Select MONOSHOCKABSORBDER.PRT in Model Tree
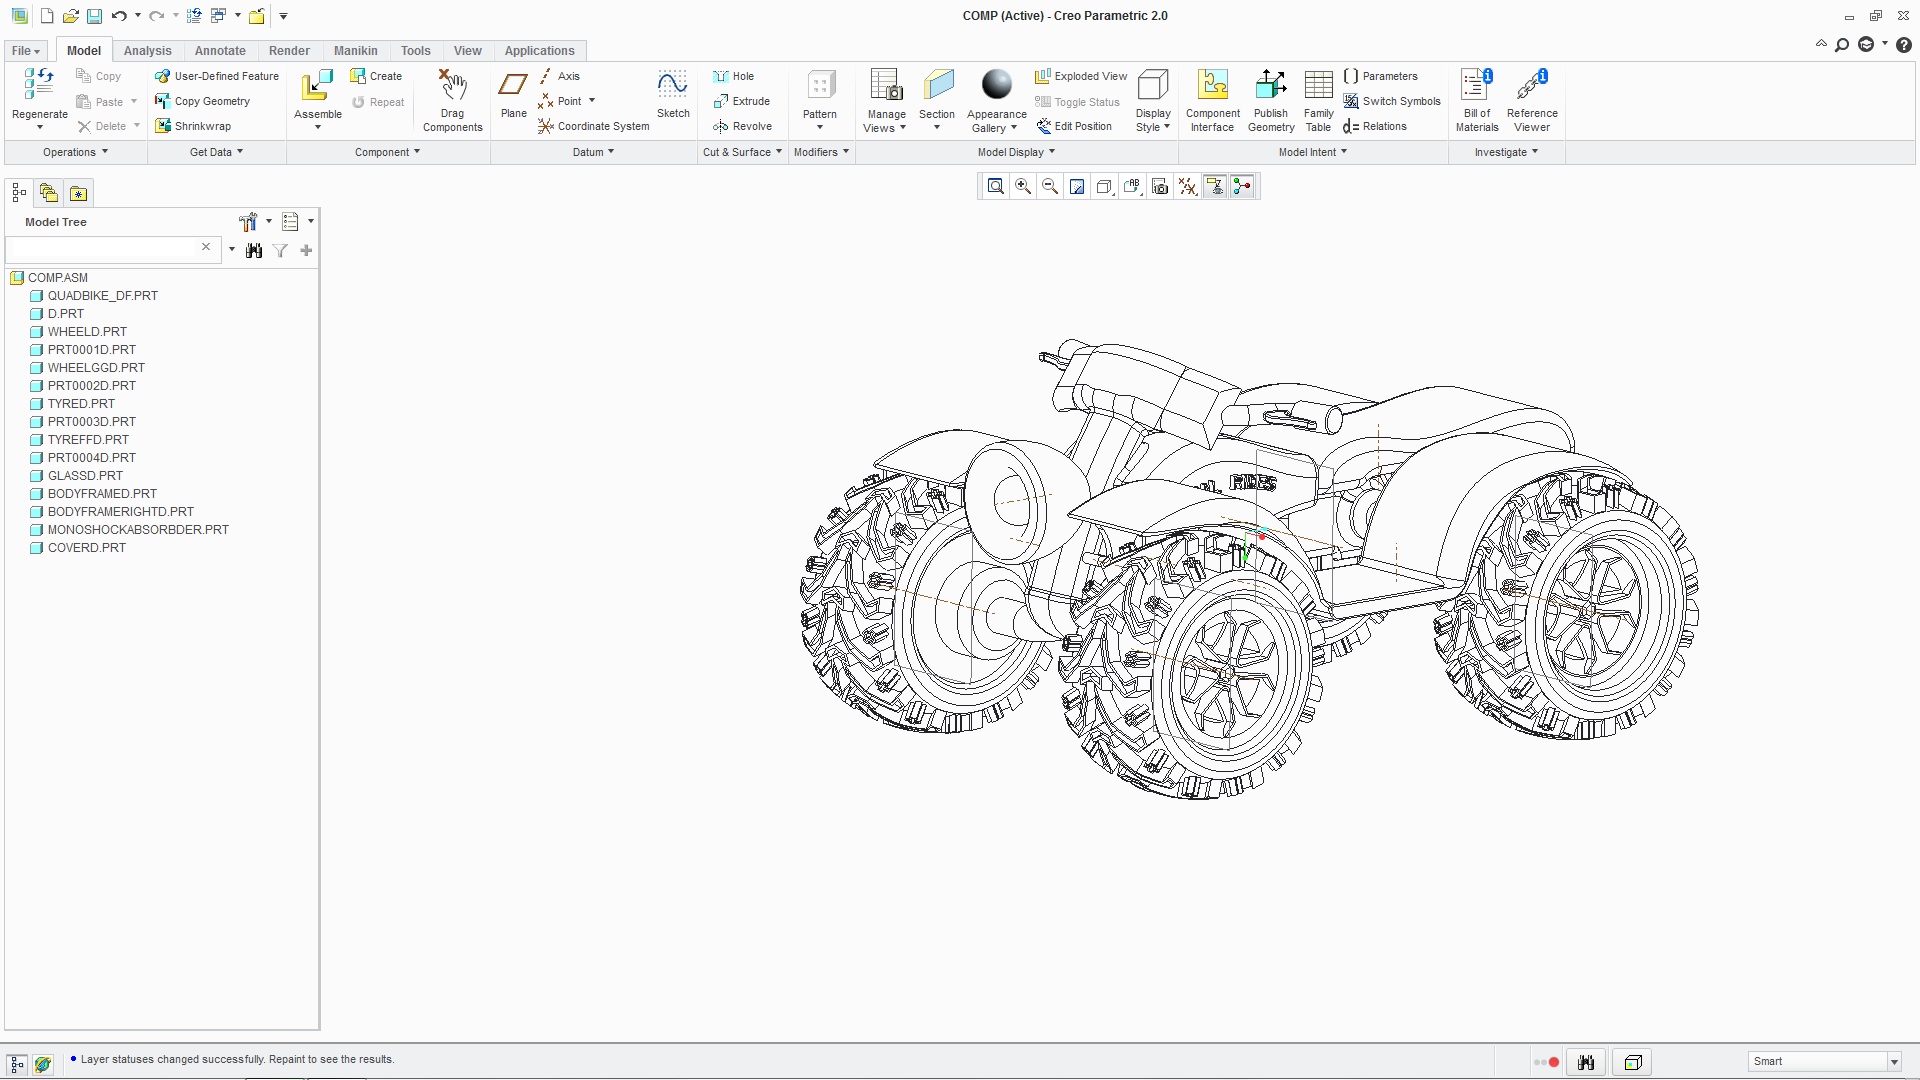Viewport: 1920px width, 1080px height. (x=138, y=530)
